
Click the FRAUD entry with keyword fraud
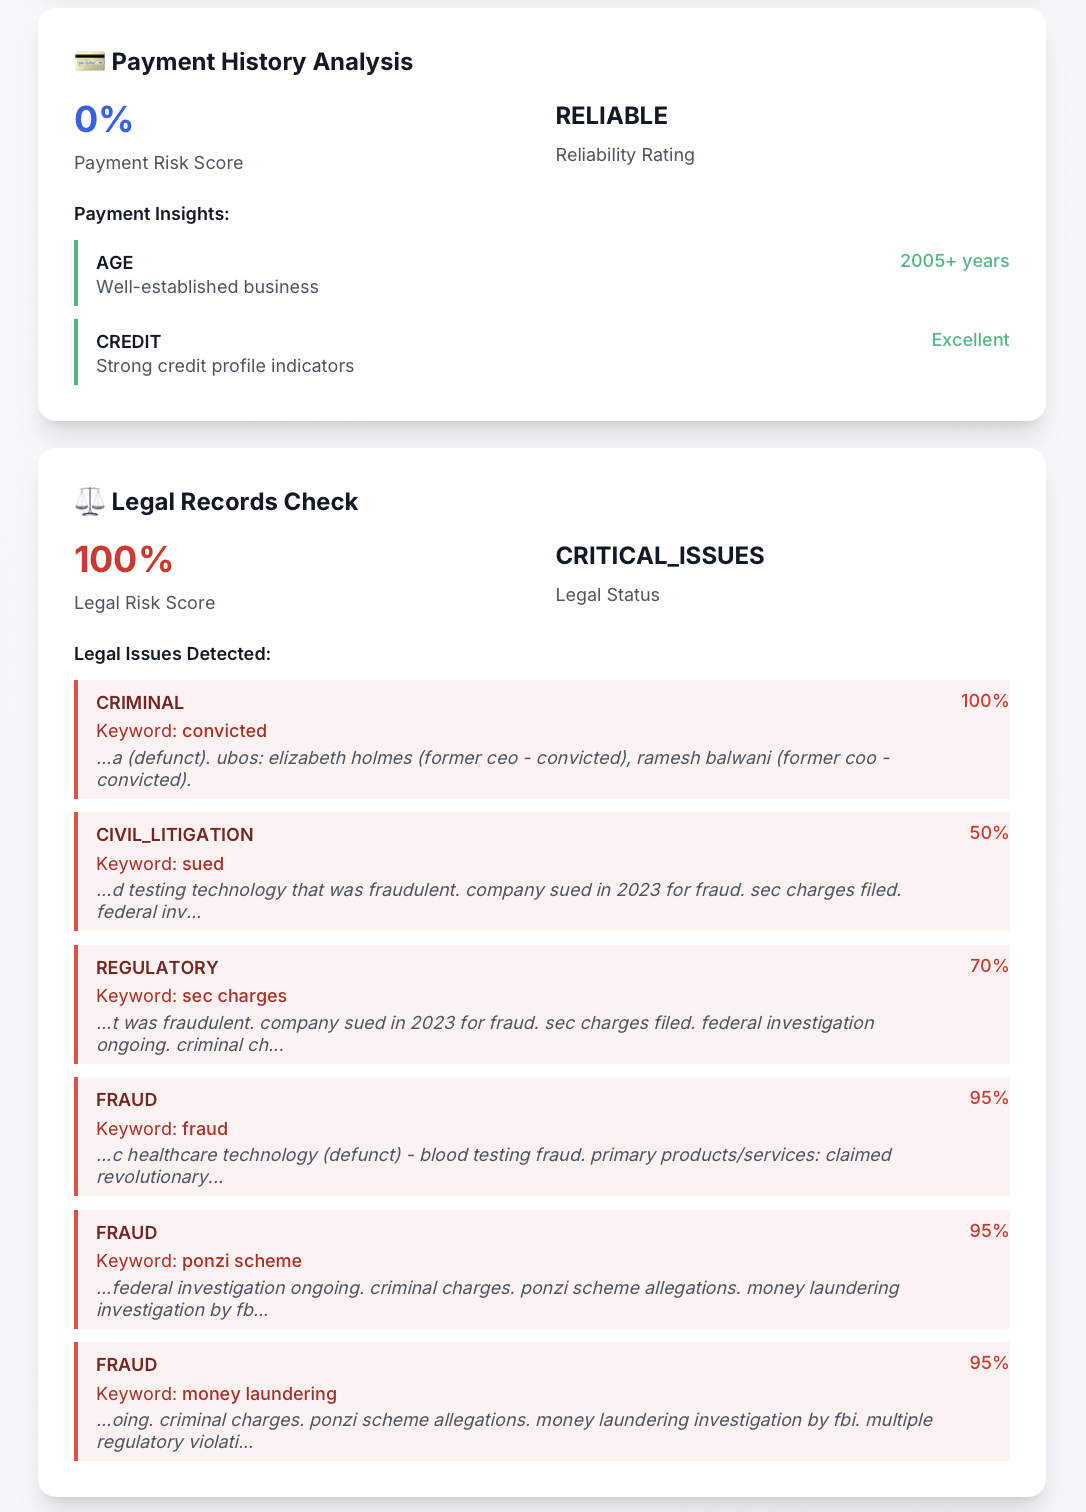[x=542, y=1136]
